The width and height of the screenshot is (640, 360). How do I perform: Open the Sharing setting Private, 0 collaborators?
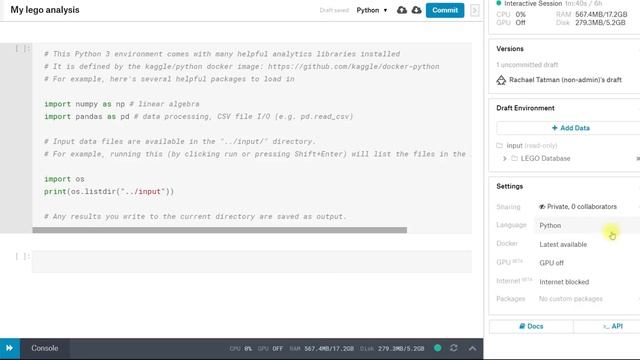tap(578, 207)
